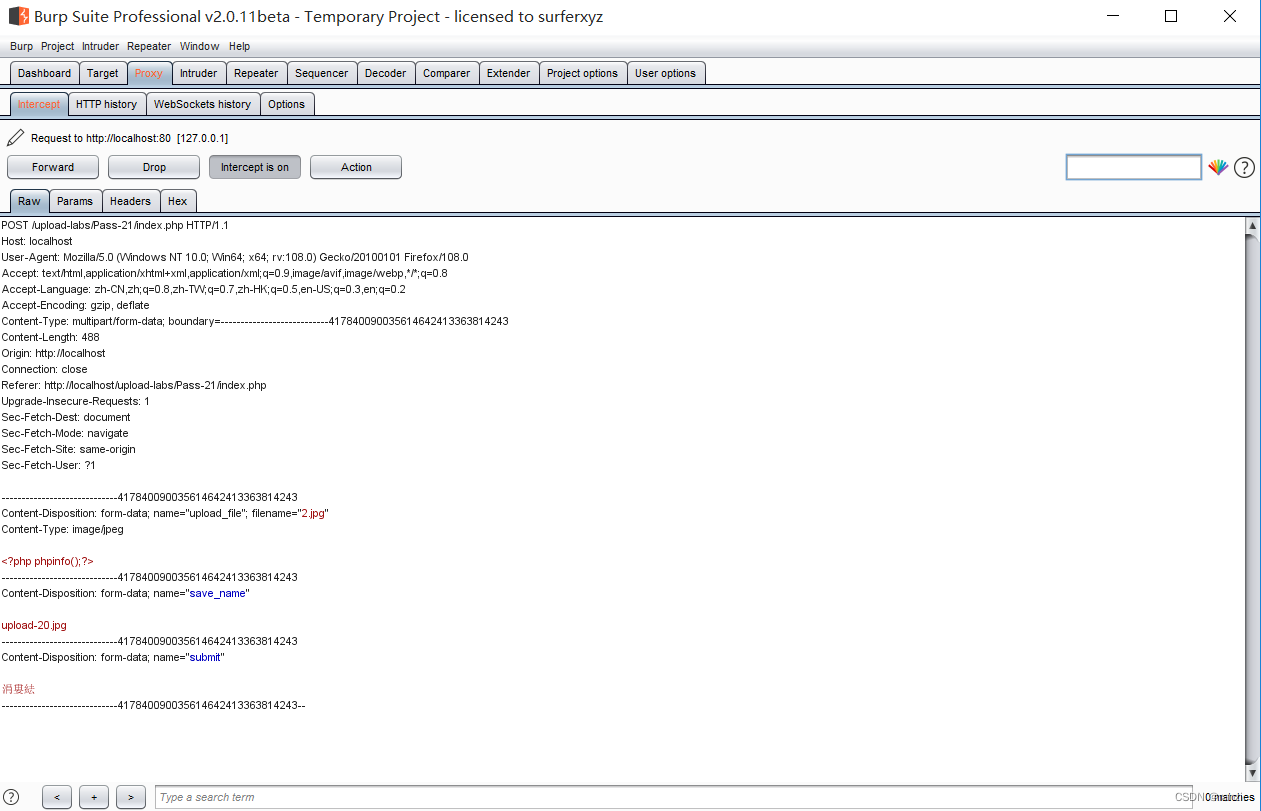Click the "save_name" parameter name

click(x=218, y=593)
